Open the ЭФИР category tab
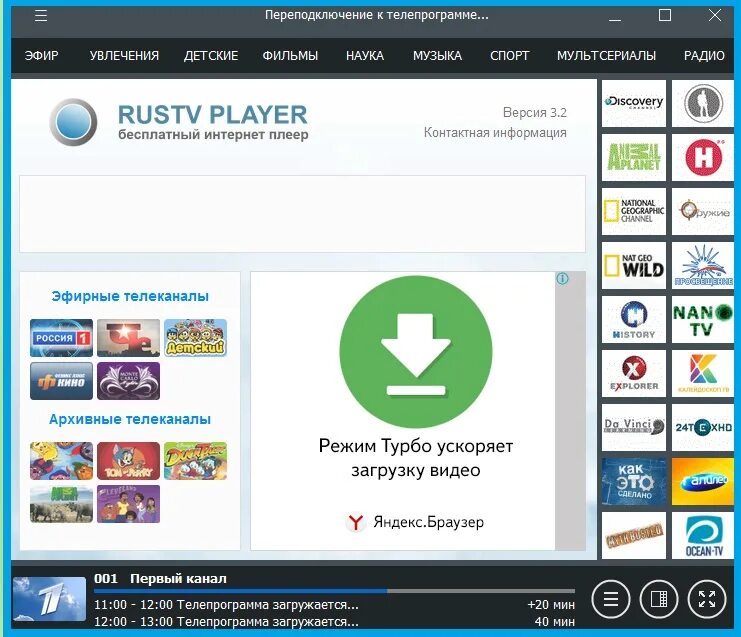This screenshot has width=741, height=637. point(42,56)
